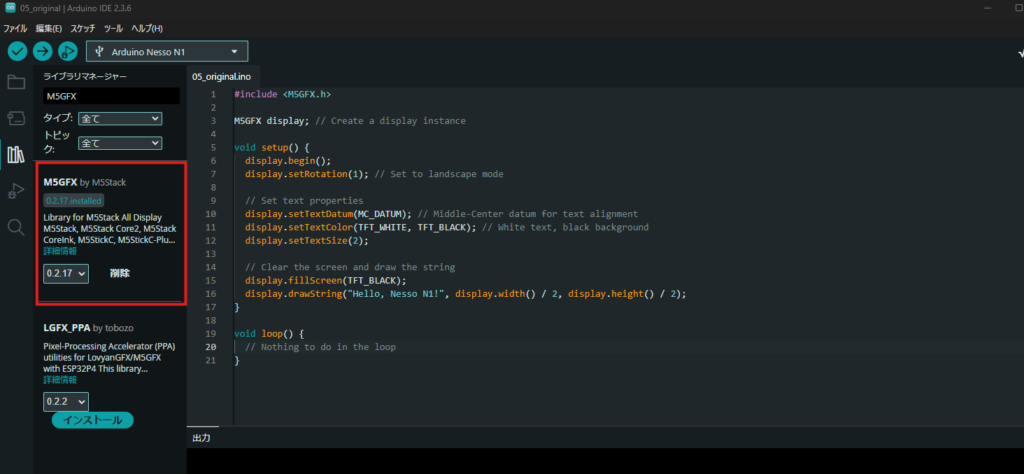
Task: Open the Boards Manager sidebar icon
Action: [16, 118]
